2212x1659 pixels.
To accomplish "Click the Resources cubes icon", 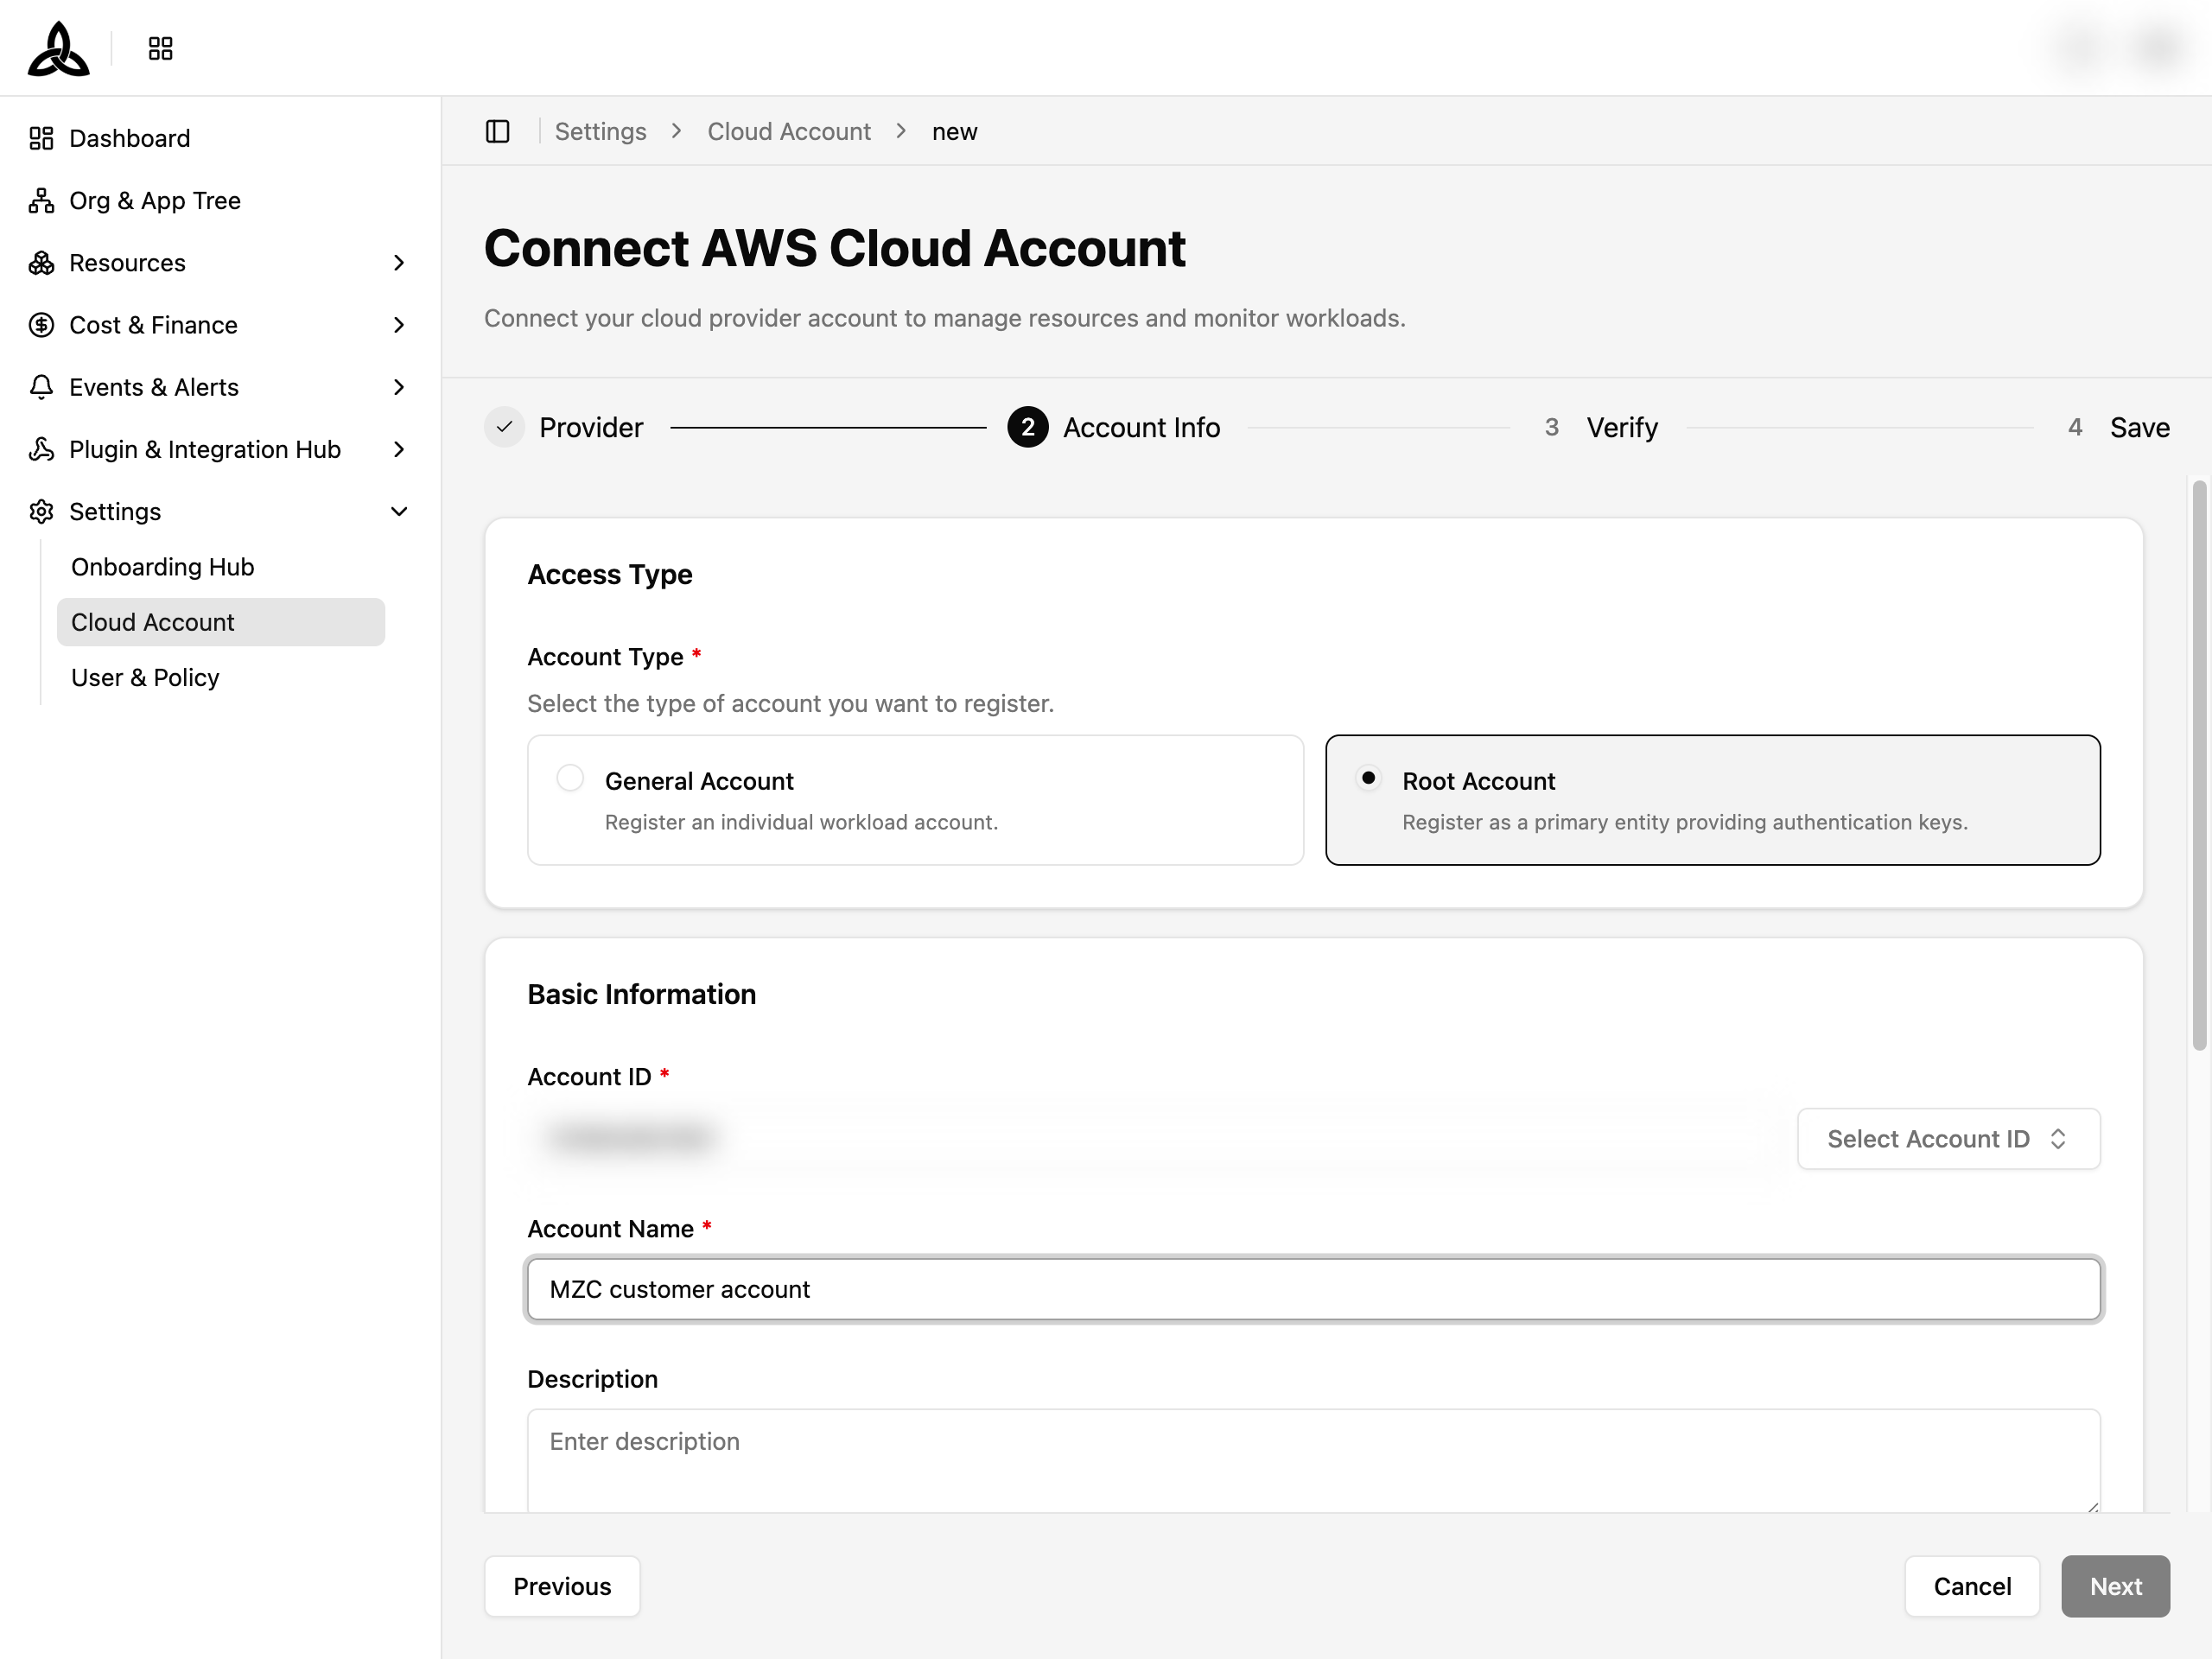I will click(x=41, y=262).
